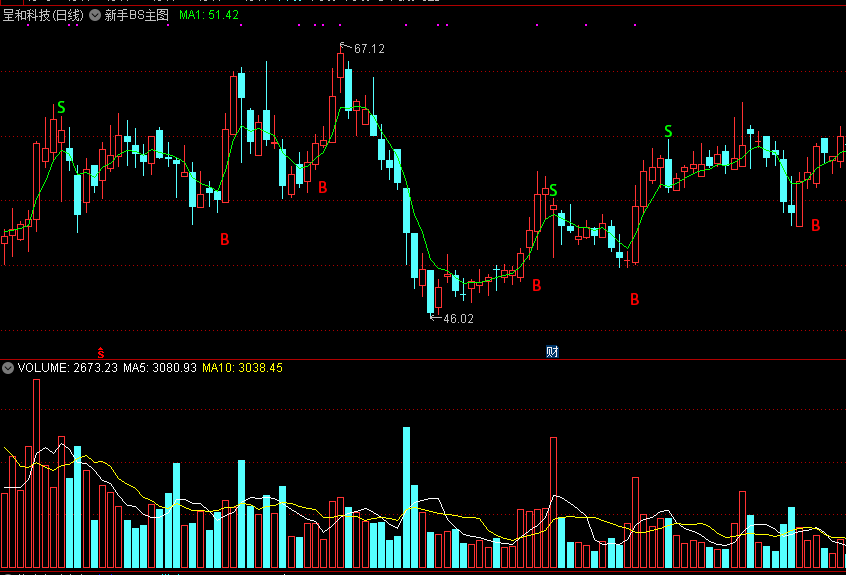
Task: Click the 呈和科技(日线) chart title
Action: tap(43, 15)
